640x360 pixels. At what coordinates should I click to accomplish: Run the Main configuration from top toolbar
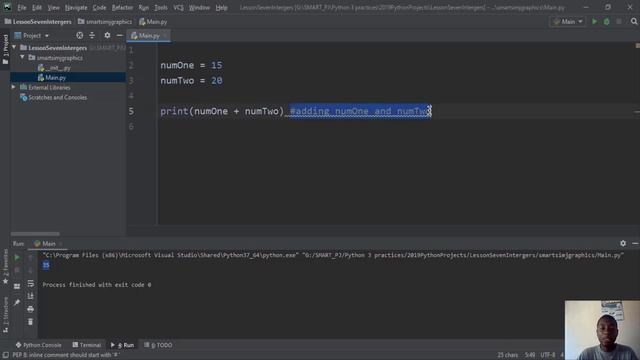tap(594, 22)
